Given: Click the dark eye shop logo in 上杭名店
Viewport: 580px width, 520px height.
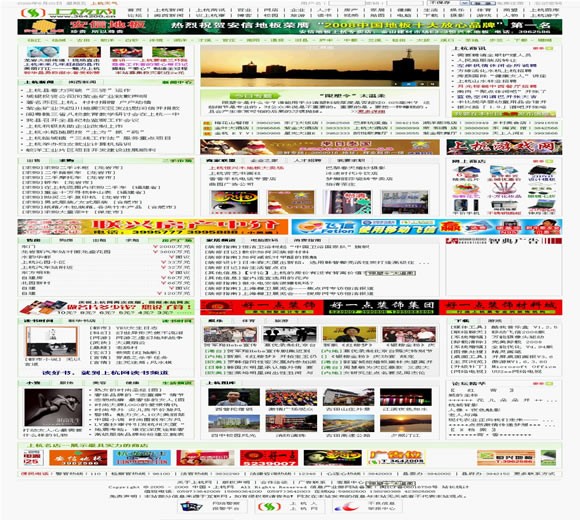Looking at the screenshot, I should tap(333, 458).
